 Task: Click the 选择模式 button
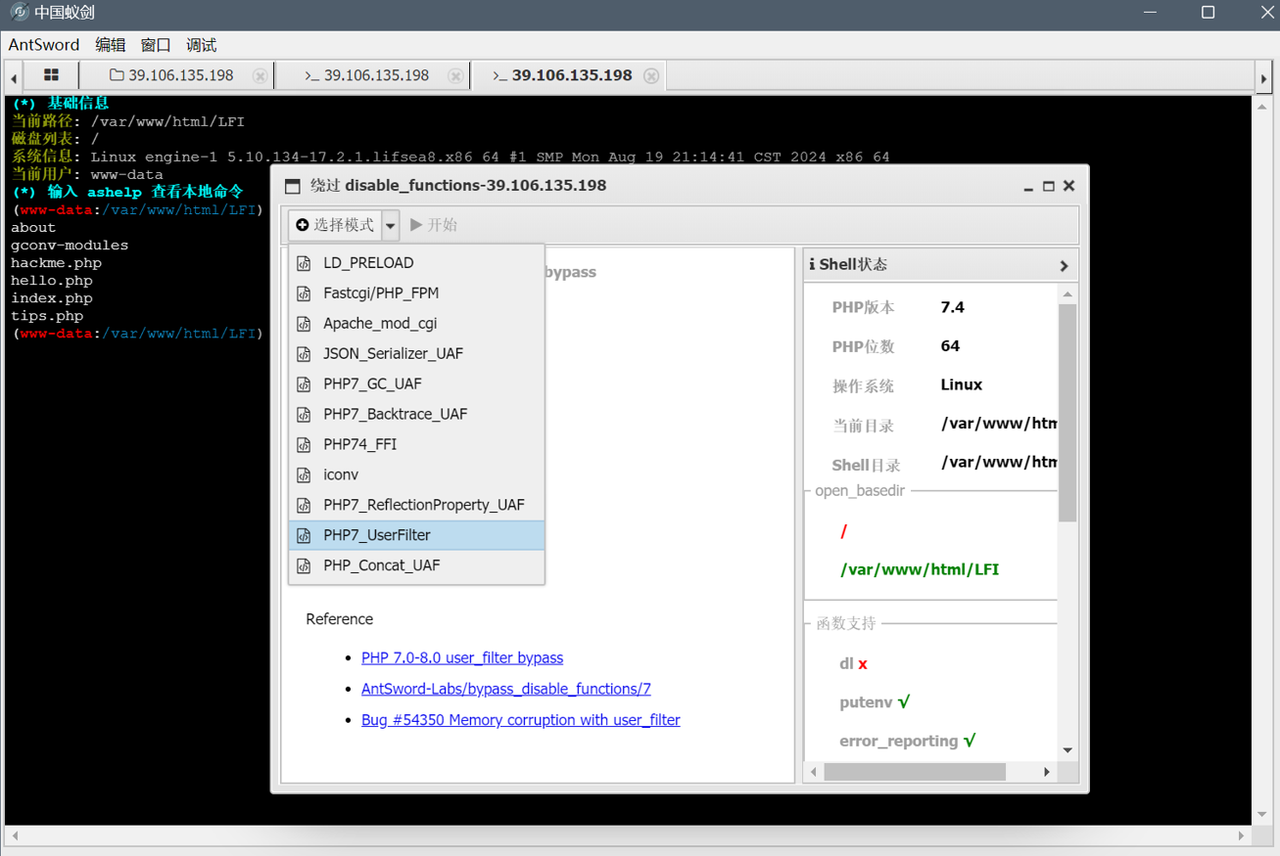coord(335,225)
